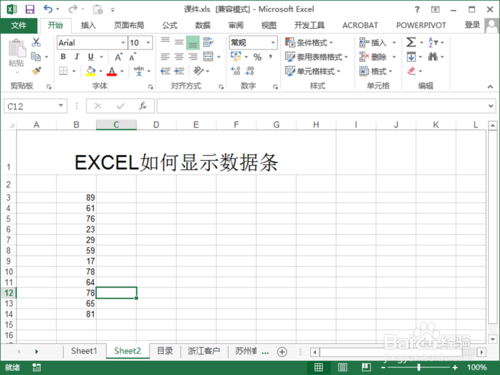Open the text orientation tool
This screenshot has height=375, width=500.
(198, 71)
